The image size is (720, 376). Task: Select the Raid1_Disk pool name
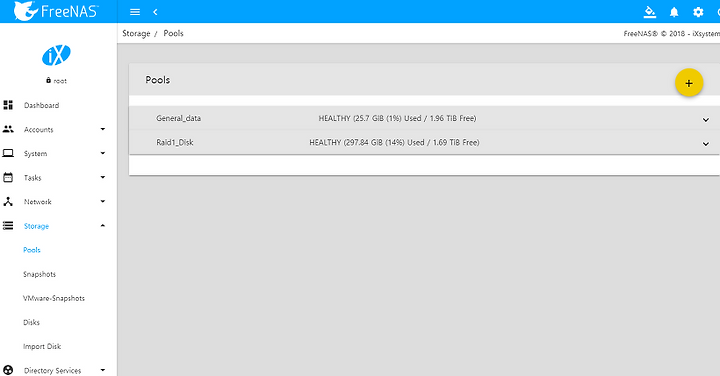[x=175, y=142]
